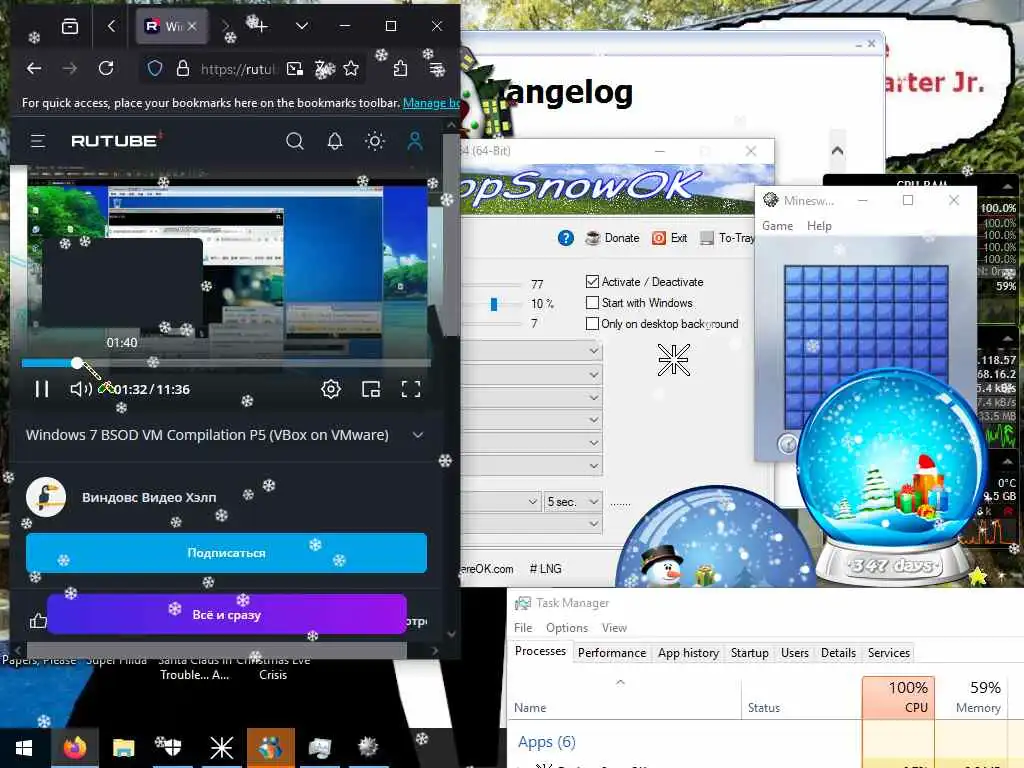Click Exit in DesktopSnowOK
Screen dimensions: 1024x768
669,238
